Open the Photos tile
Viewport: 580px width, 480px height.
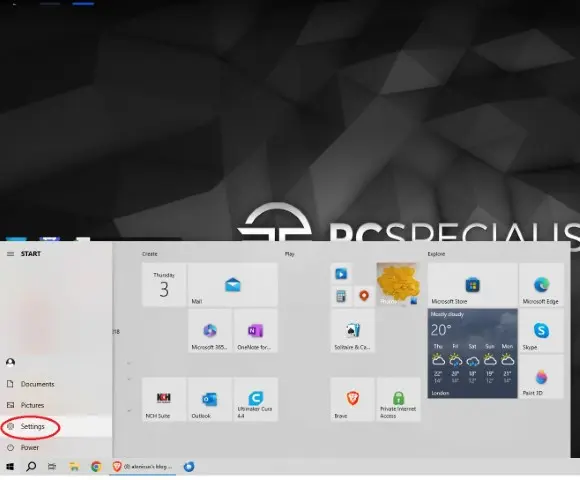click(398, 284)
